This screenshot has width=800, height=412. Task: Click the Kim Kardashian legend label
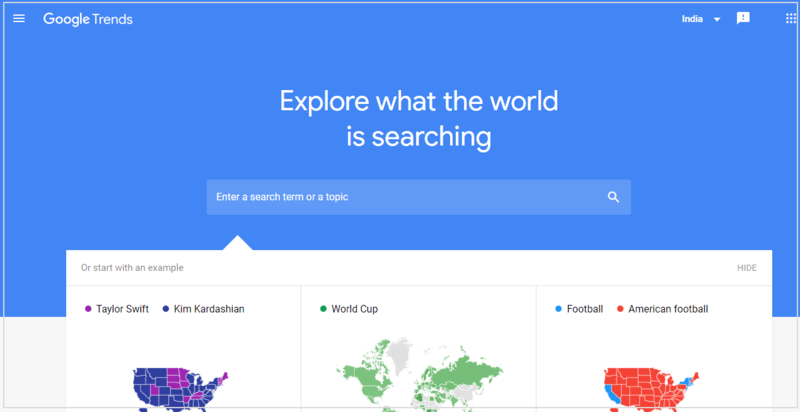(209, 309)
